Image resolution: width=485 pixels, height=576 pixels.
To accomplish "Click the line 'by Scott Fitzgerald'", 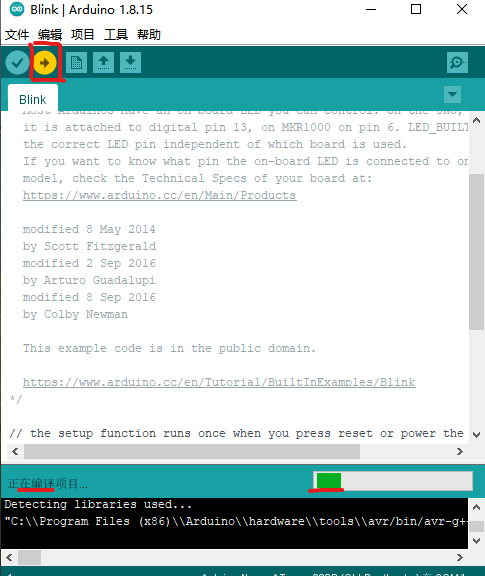I will tap(89, 246).
